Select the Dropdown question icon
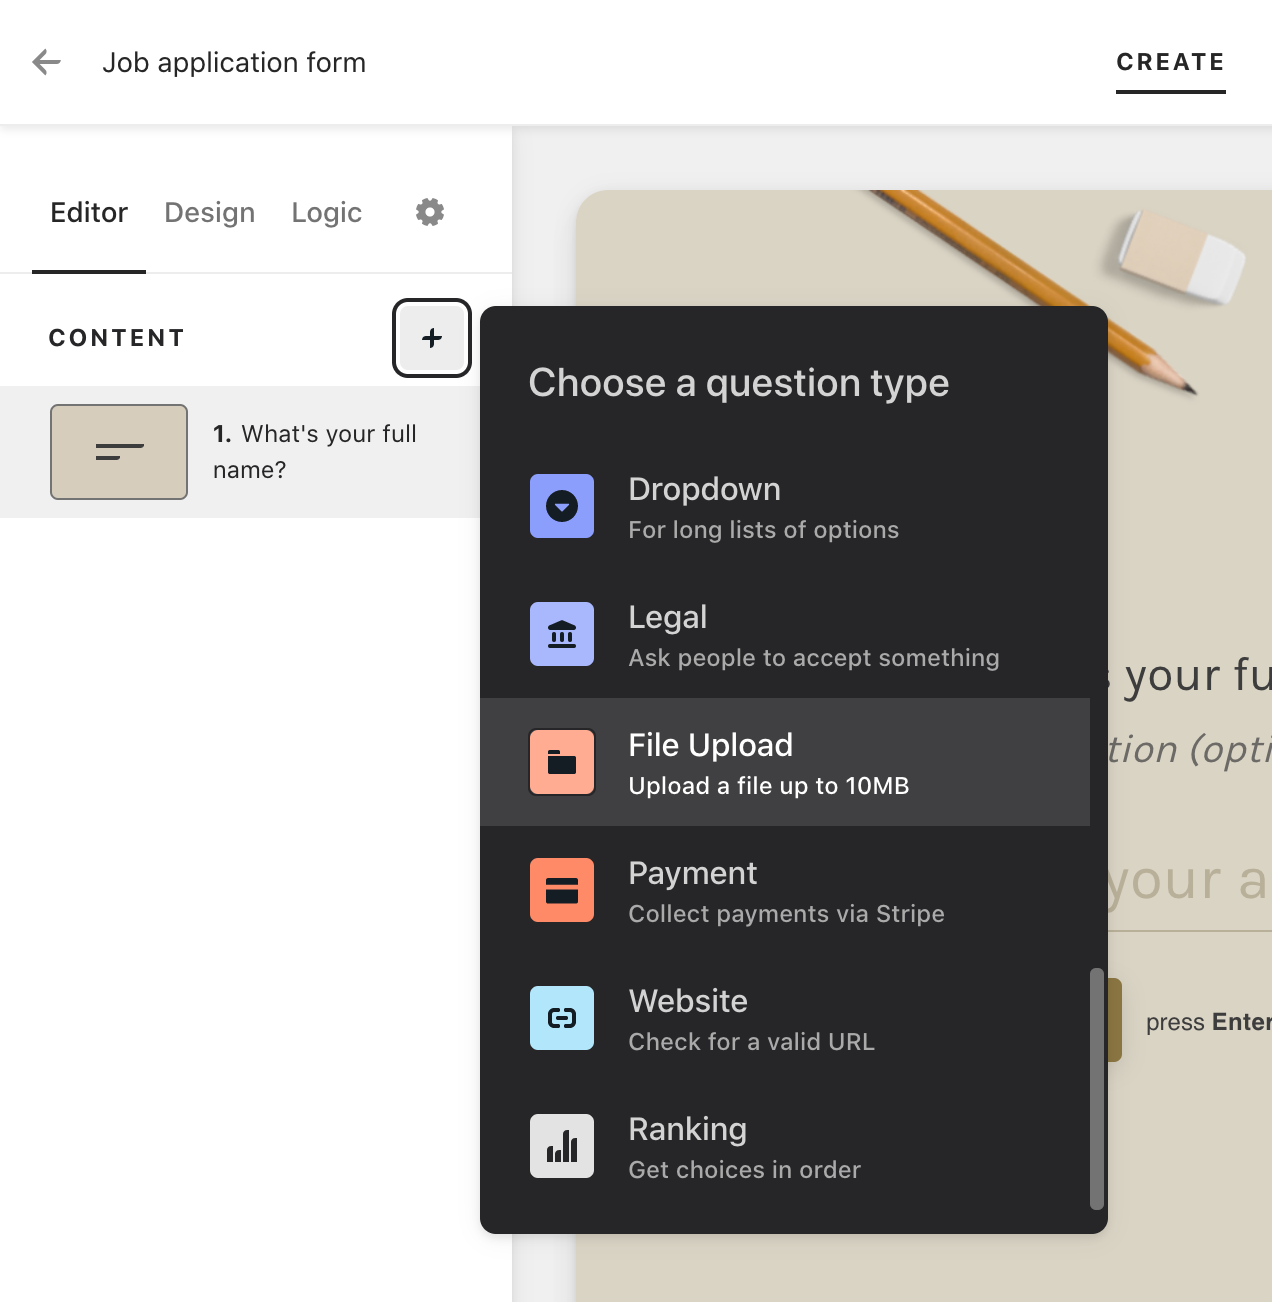The image size is (1272, 1302). [x=562, y=506]
